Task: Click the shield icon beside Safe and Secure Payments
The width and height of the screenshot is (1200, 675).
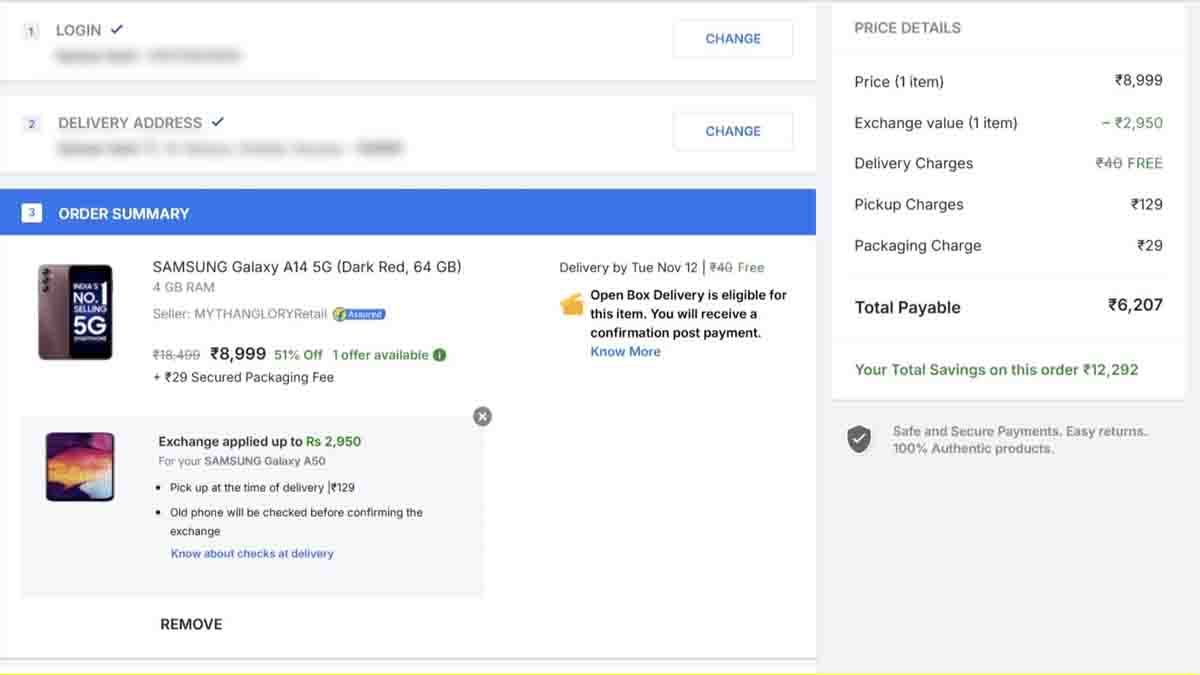Action: point(859,439)
